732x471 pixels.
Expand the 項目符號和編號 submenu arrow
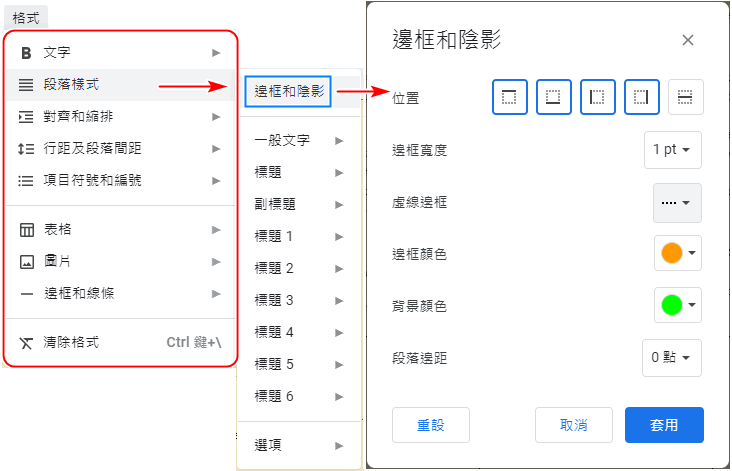click(216, 181)
